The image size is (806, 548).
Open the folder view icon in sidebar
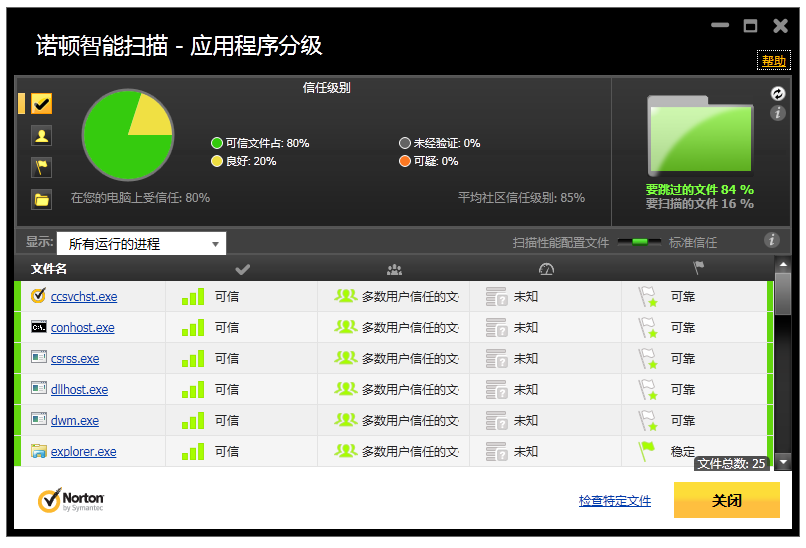coord(41,199)
